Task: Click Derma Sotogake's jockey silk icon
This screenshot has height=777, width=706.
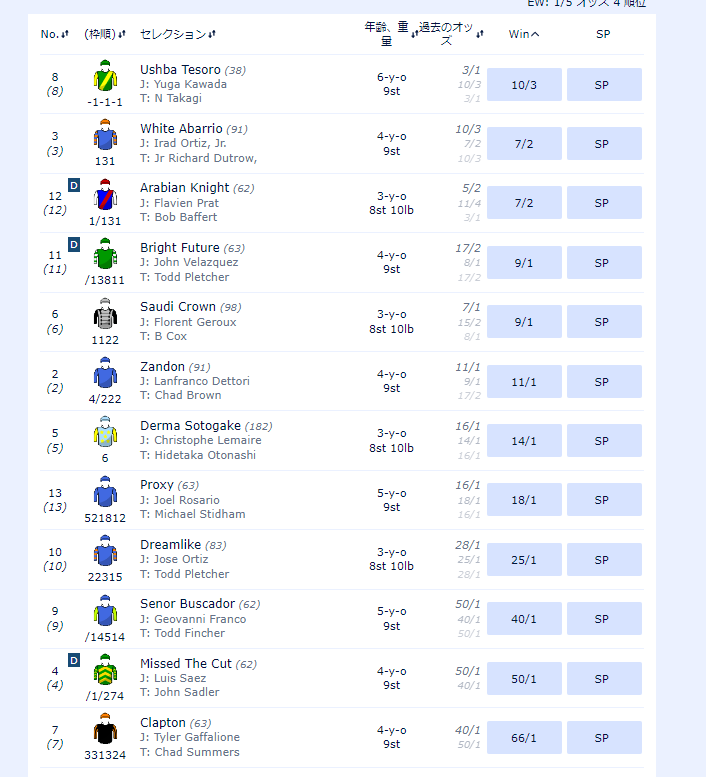Action: click(104, 434)
